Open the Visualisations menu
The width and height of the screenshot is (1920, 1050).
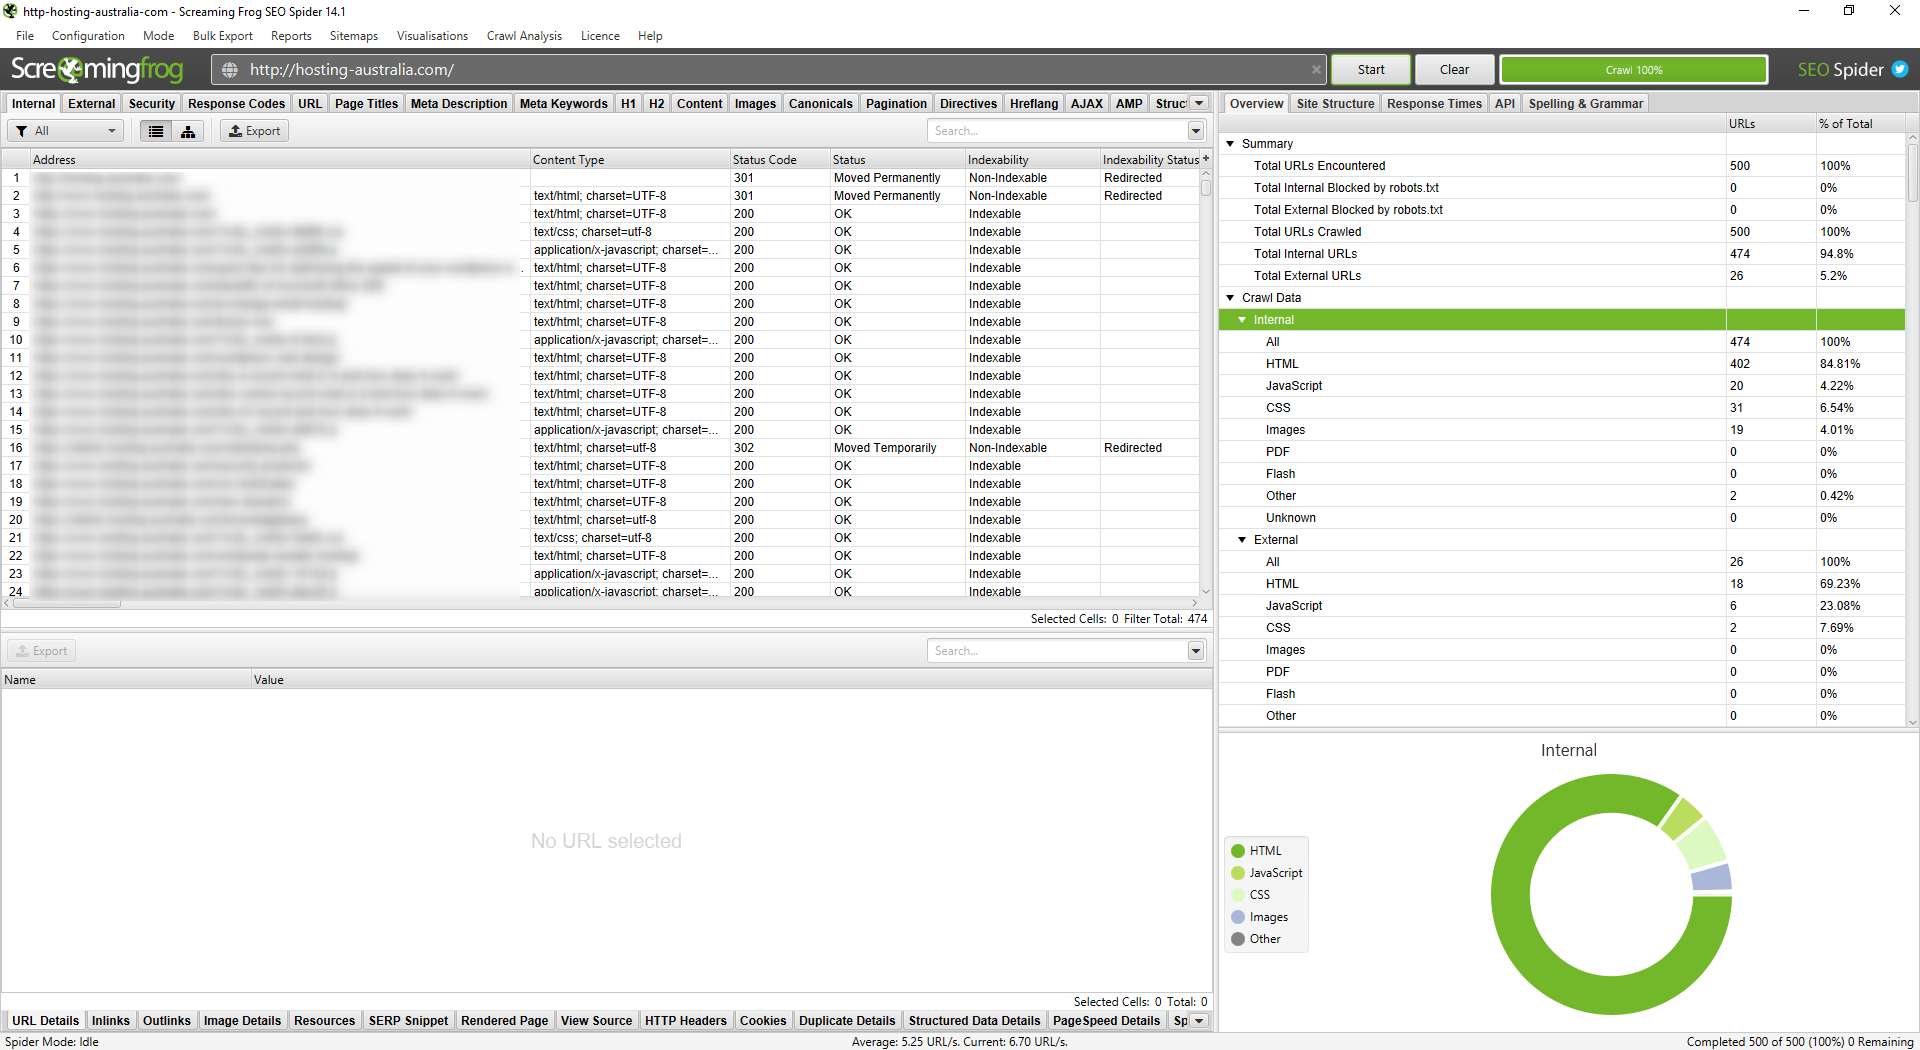tap(432, 36)
